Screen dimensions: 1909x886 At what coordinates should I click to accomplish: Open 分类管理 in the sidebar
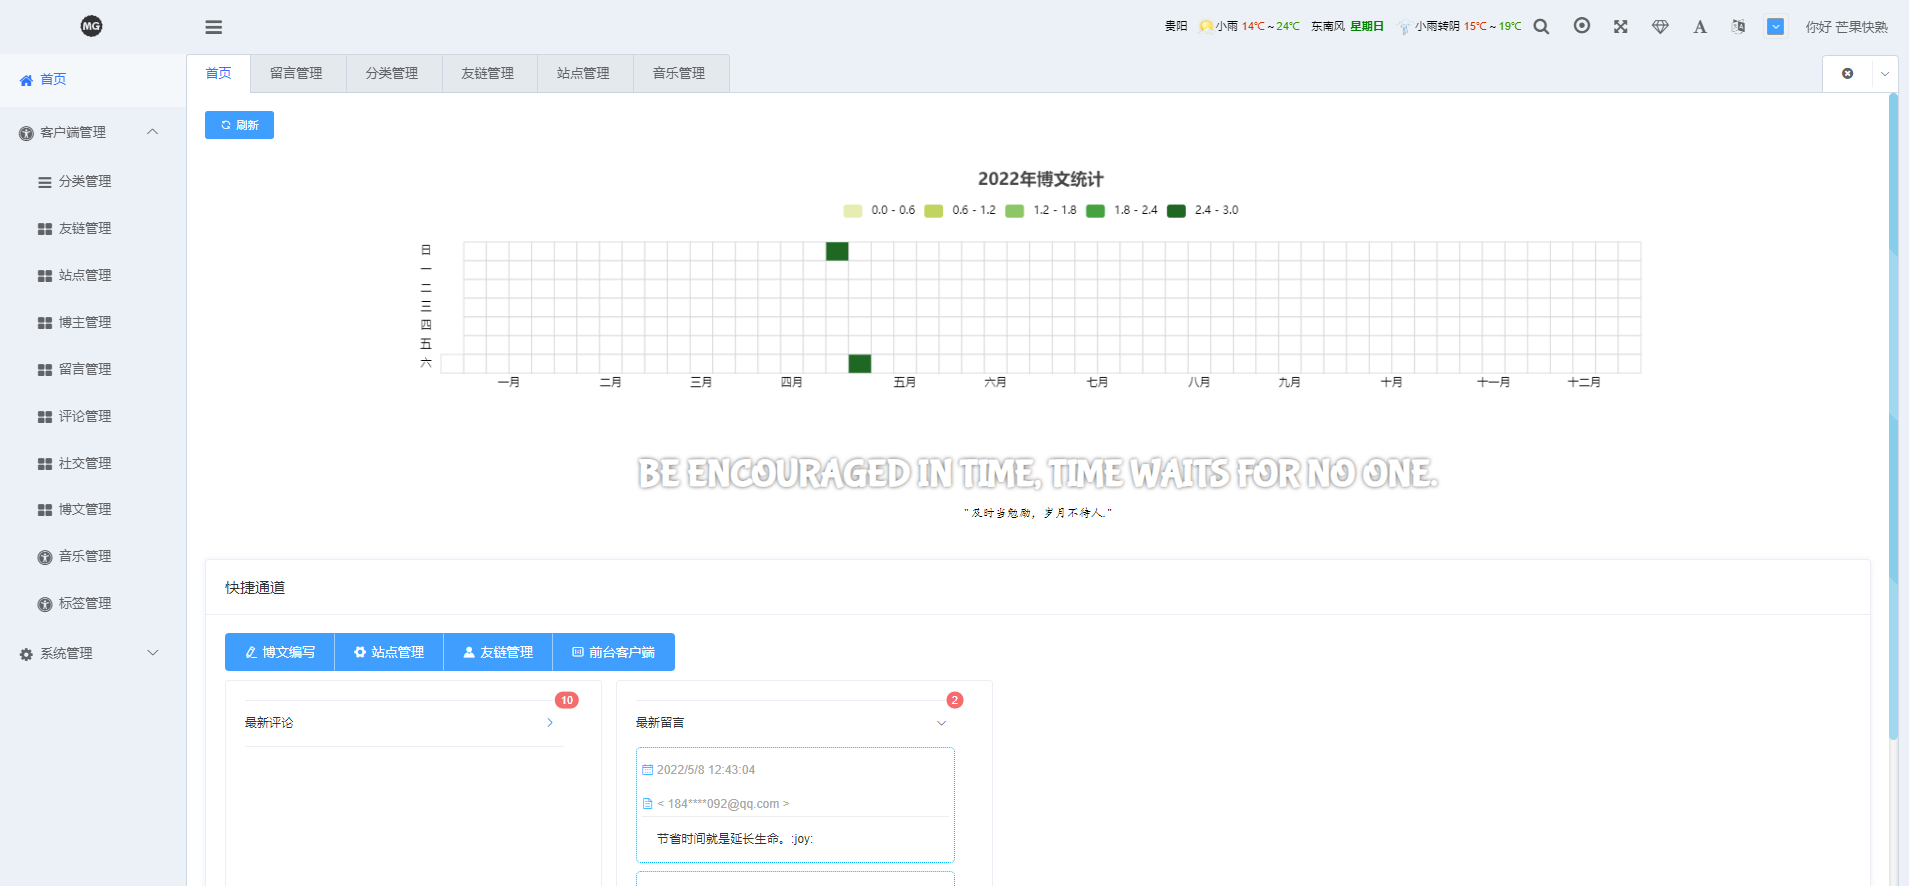[x=93, y=181]
